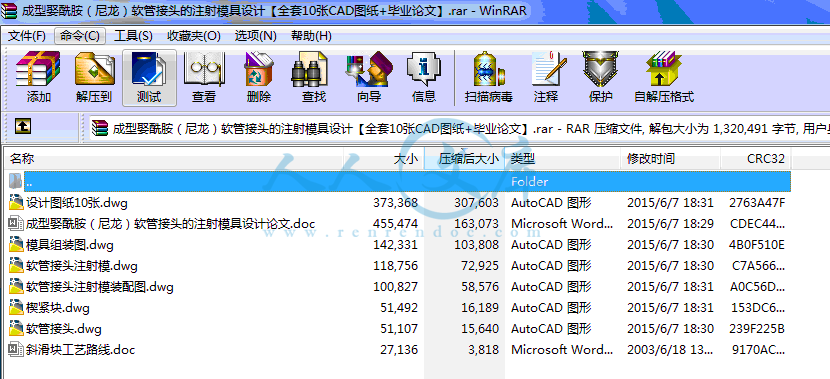Select the file 斜滑块工艺路线.doc

pyautogui.click(x=80, y=349)
